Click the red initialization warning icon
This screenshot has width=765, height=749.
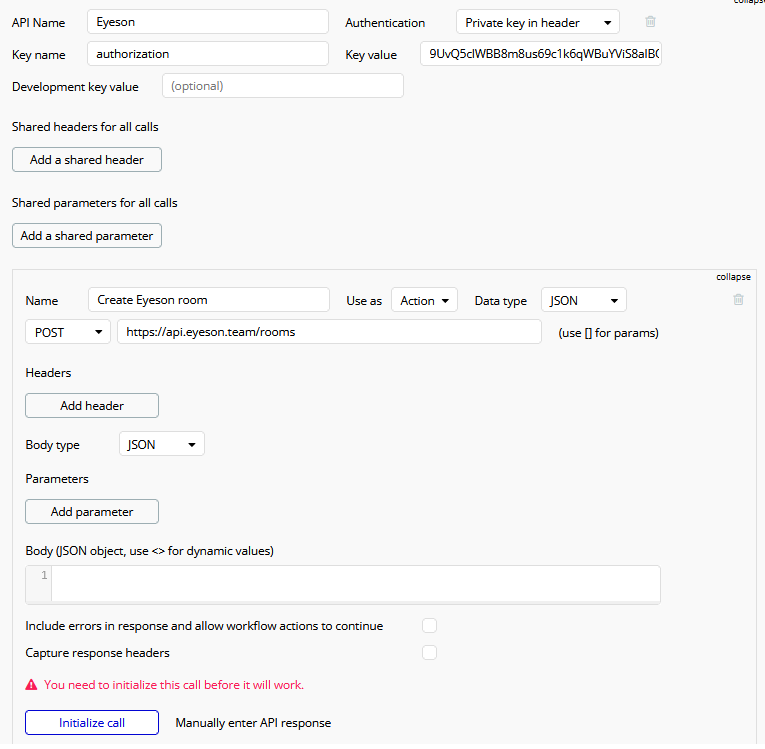tap(32, 685)
